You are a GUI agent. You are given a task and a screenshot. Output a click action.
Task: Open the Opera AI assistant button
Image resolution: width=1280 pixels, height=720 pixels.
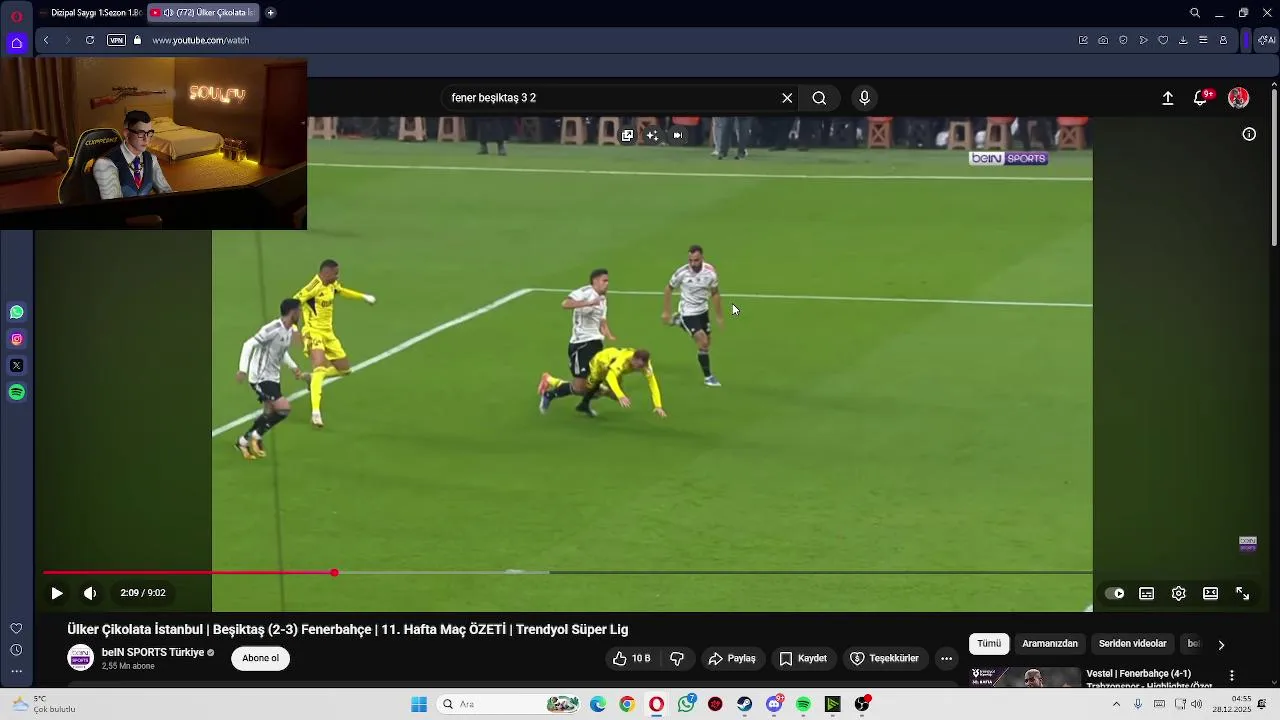[1266, 40]
